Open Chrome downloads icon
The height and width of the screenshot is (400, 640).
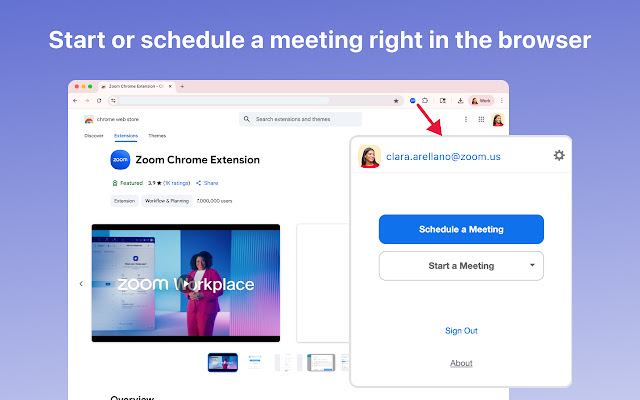pos(460,101)
